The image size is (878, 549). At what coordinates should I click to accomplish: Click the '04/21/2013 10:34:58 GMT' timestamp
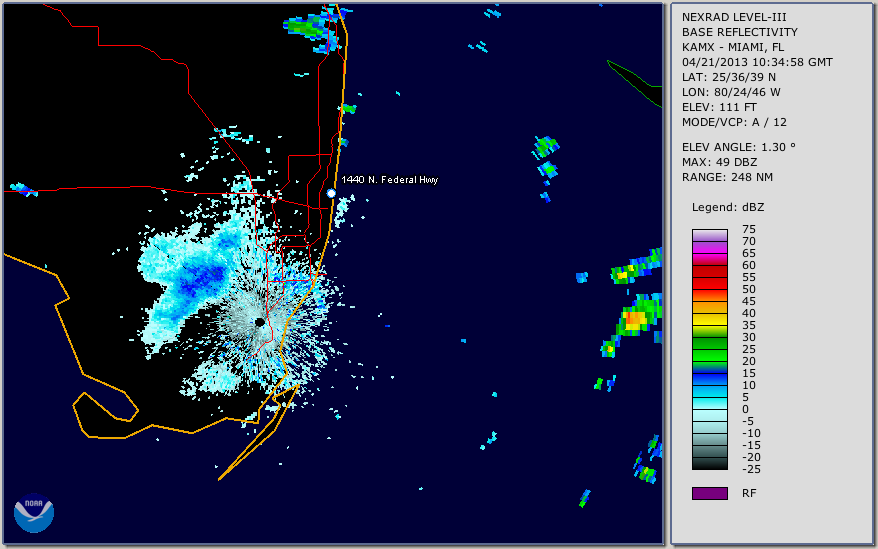coord(757,62)
